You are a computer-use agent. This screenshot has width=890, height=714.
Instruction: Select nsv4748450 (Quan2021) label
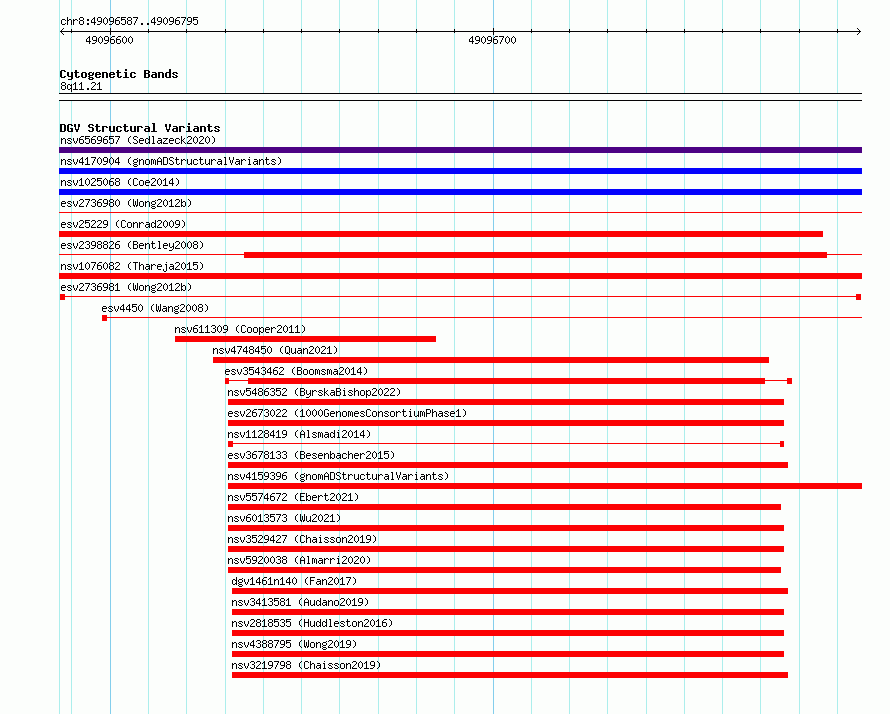pyautogui.click(x=275, y=350)
